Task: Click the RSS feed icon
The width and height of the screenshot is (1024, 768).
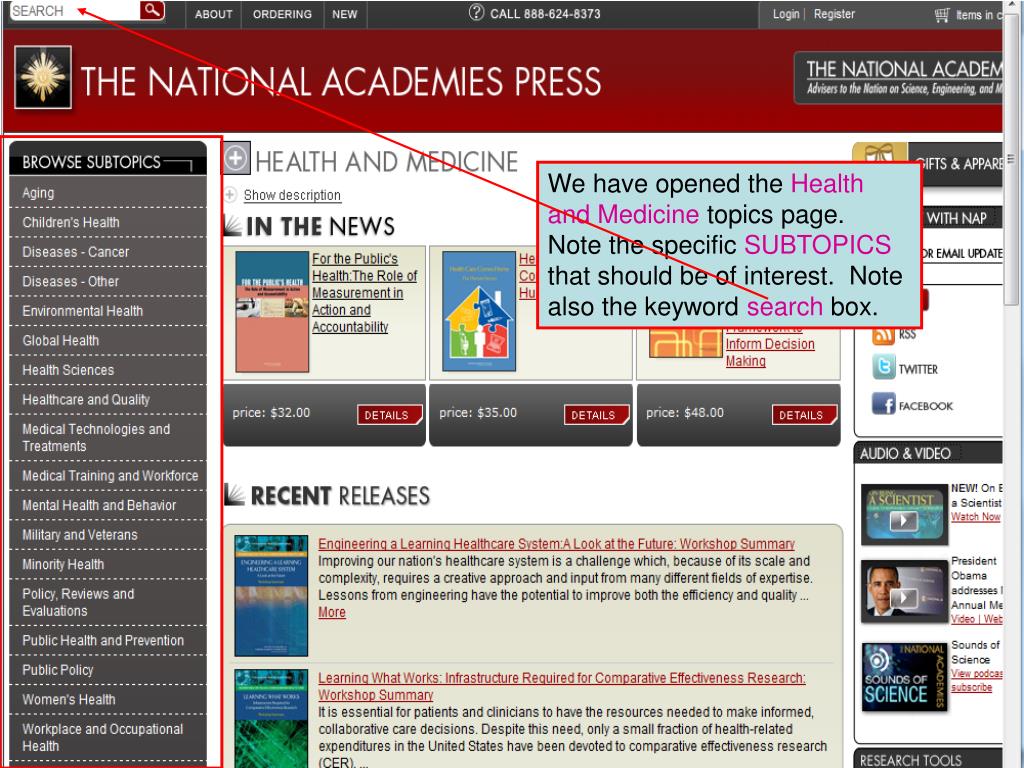Action: coord(883,334)
